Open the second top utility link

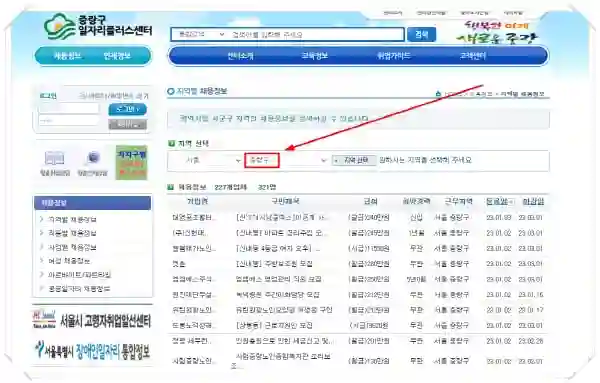point(431,13)
